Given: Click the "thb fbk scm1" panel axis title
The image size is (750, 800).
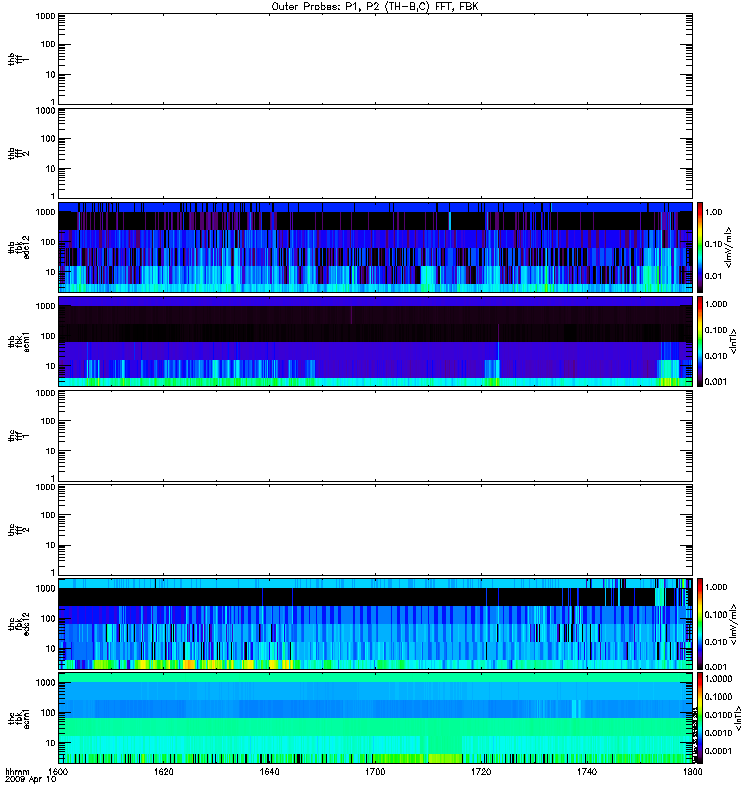Looking at the screenshot, I should tap(19, 341).
